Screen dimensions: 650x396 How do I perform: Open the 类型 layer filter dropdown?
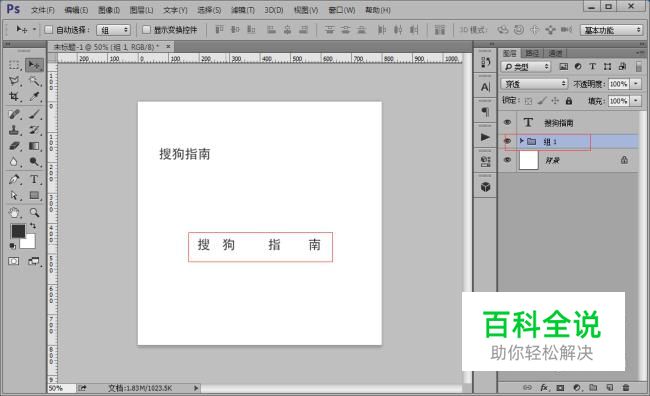click(526, 66)
